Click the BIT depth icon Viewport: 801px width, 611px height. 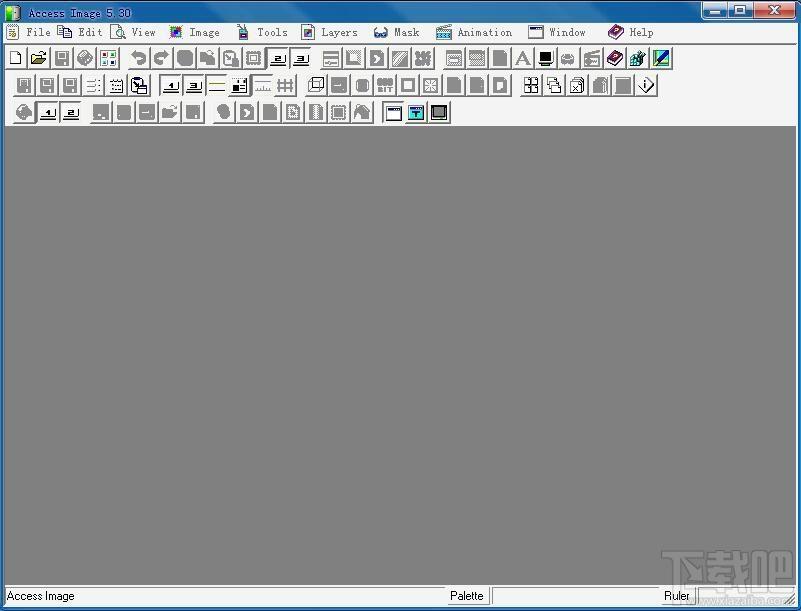click(x=385, y=85)
